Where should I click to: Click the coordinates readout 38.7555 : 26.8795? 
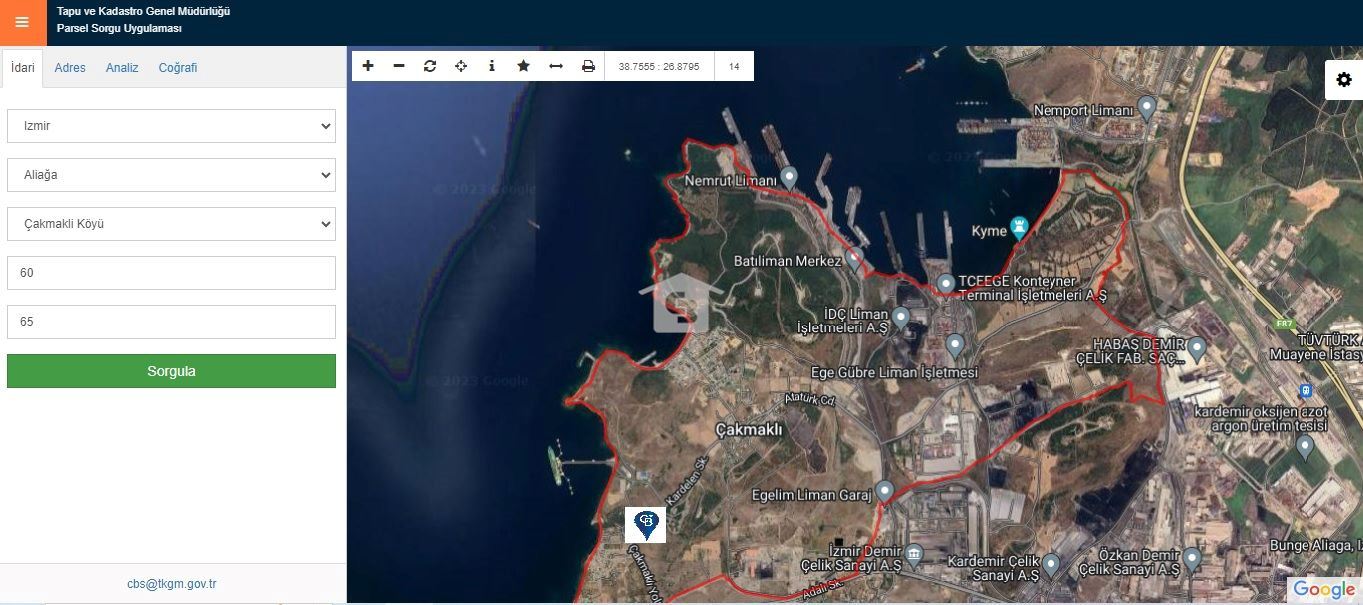click(659, 66)
